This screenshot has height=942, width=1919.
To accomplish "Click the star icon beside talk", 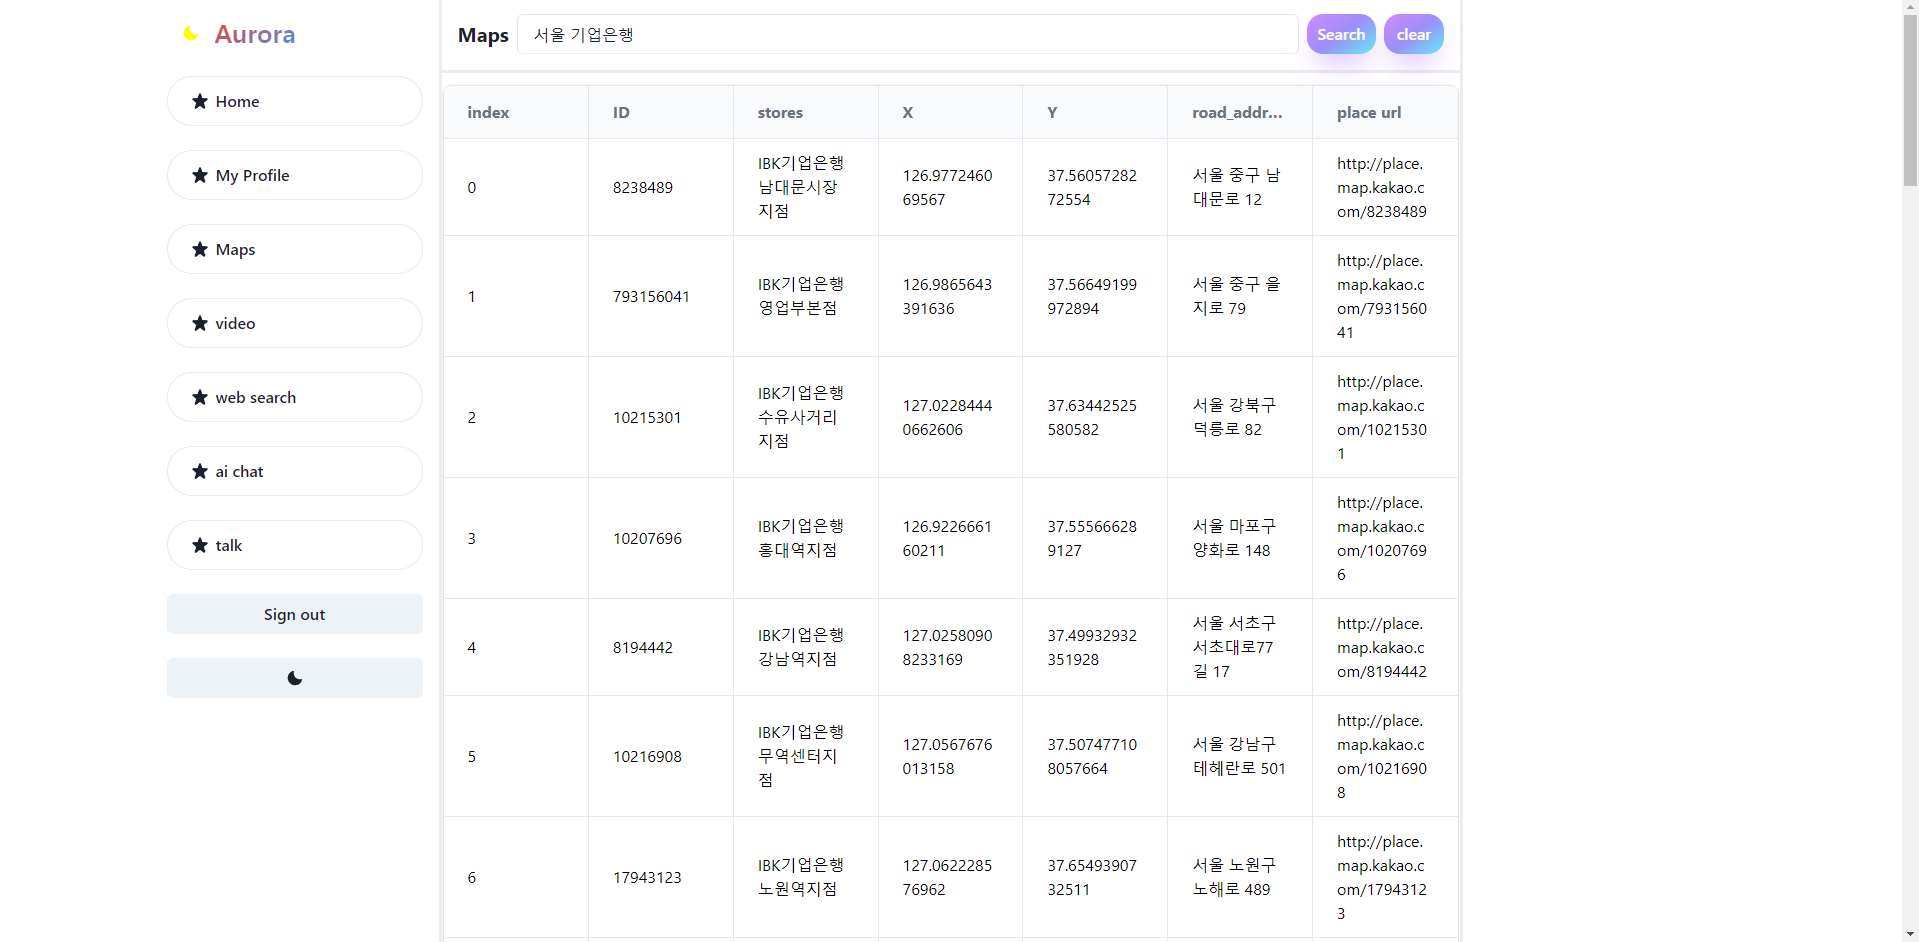I will coord(200,545).
